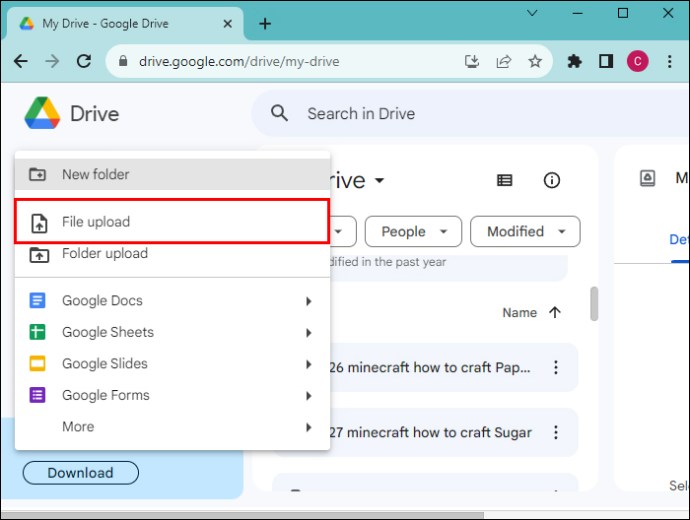The image size is (690, 520).
Task: Open a new browser tab
Action: tap(265, 23)
